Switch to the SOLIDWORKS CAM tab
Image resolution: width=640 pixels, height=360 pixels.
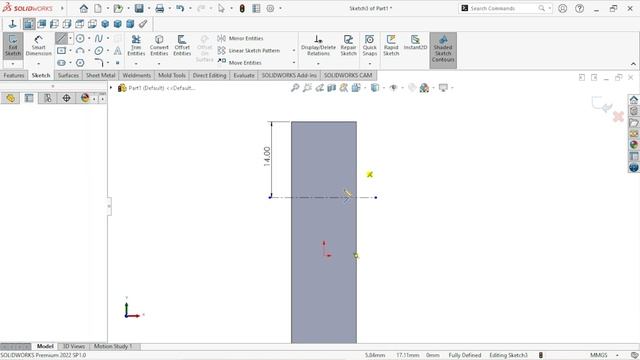(348, 76)
